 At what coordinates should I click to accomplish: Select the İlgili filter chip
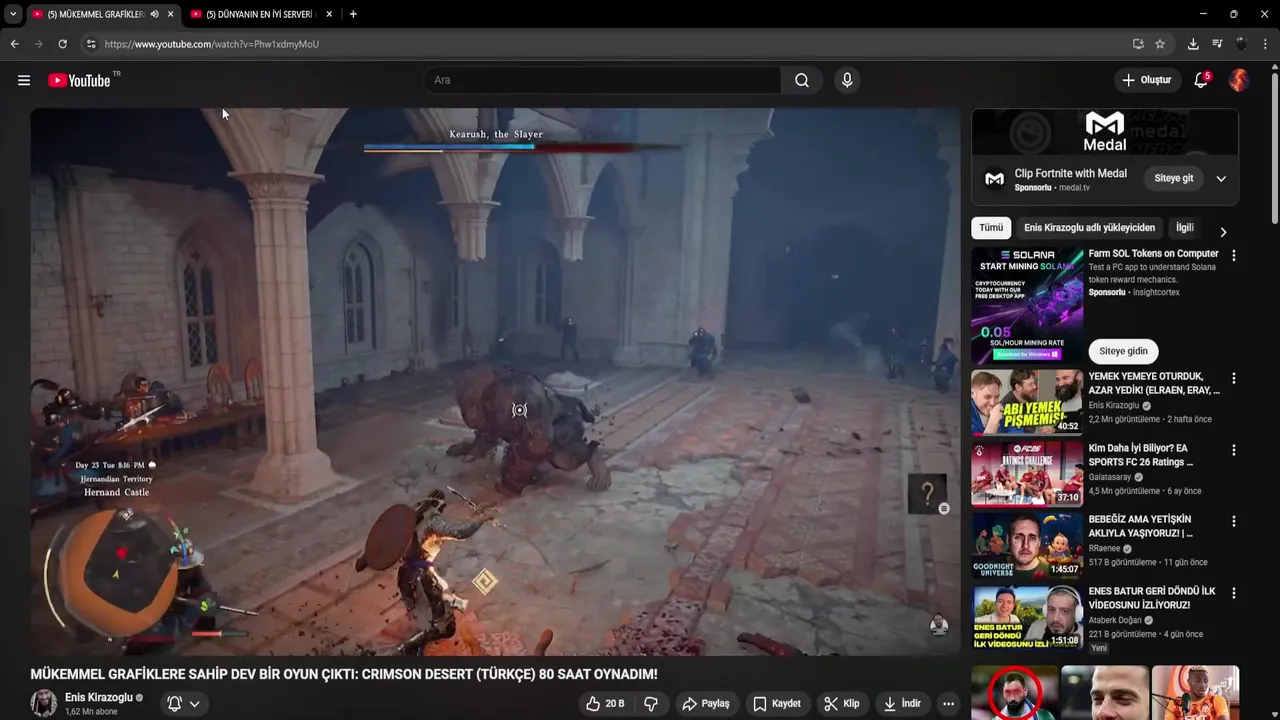pyautogui.click(x=1185, y=228)
